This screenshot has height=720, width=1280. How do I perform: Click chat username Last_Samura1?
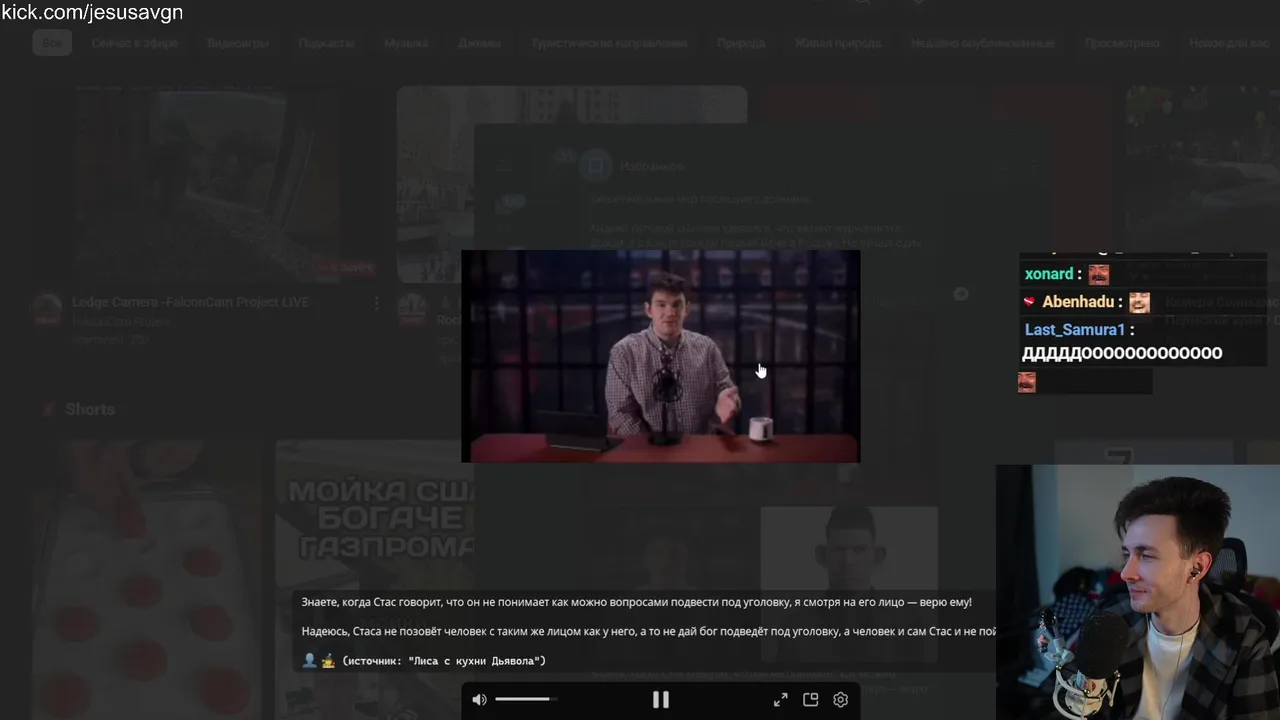[1075, 330]
